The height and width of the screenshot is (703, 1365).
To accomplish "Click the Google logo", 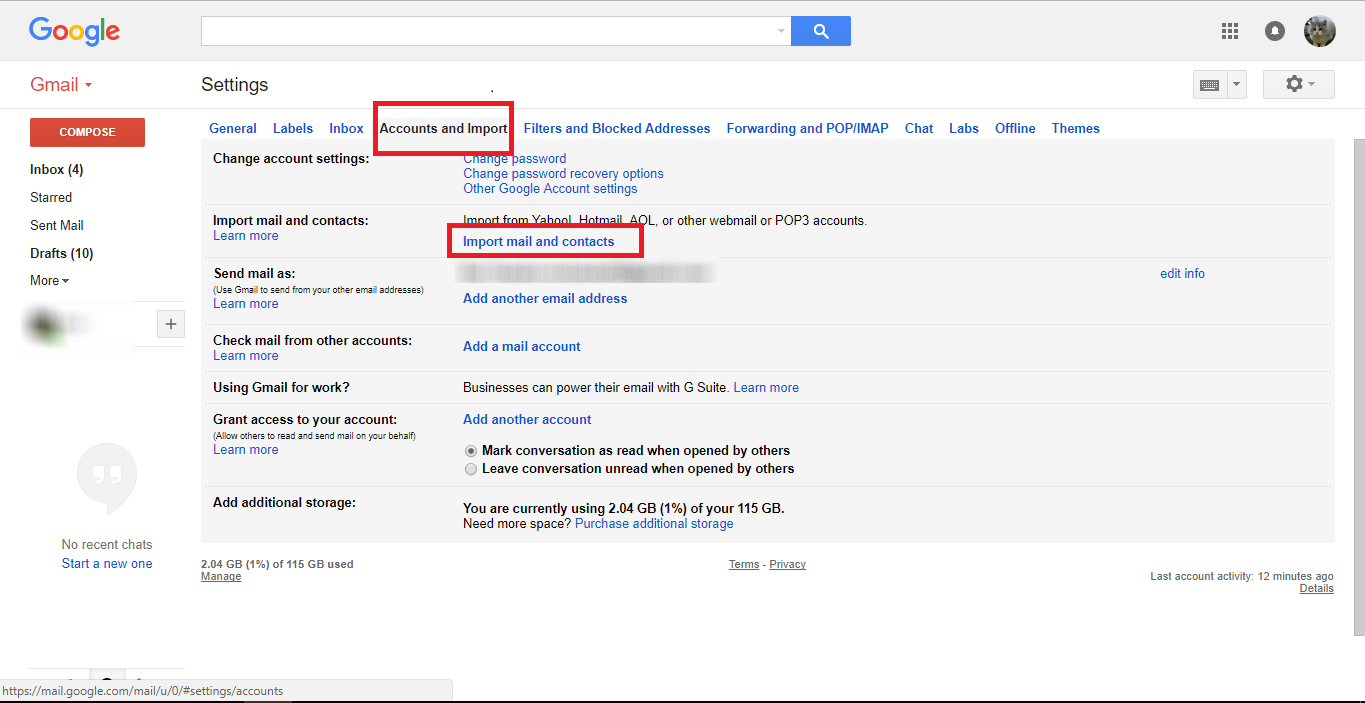I will pyautogui.click(x=74, y=31).
